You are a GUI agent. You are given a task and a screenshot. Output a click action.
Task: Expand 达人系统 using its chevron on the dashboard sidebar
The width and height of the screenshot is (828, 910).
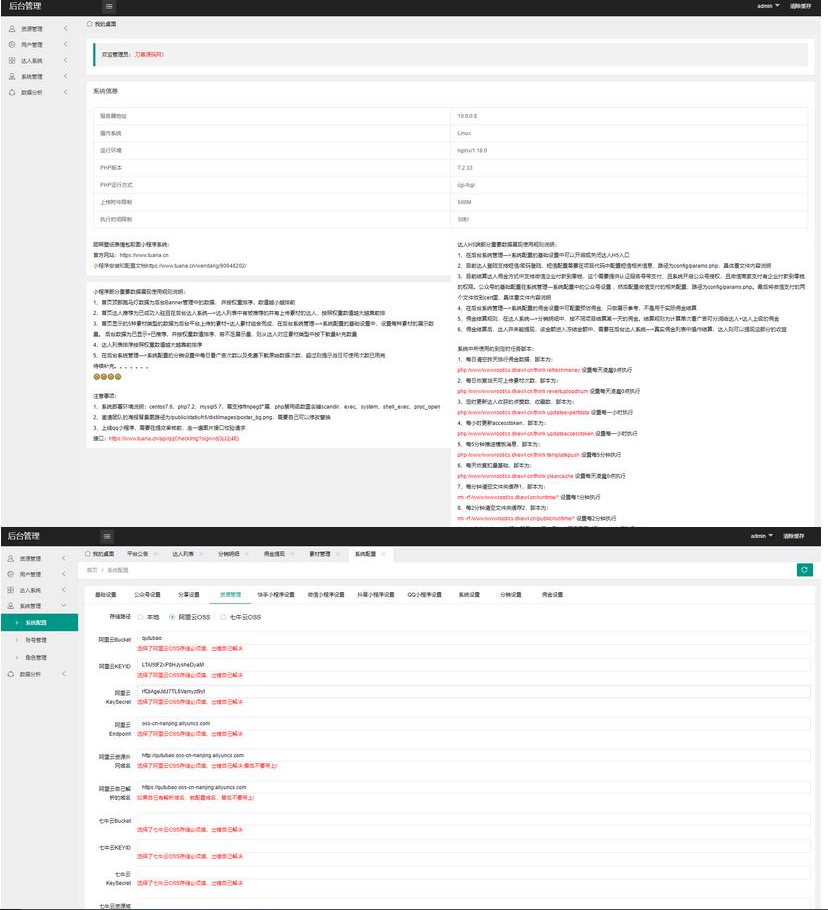66,60
